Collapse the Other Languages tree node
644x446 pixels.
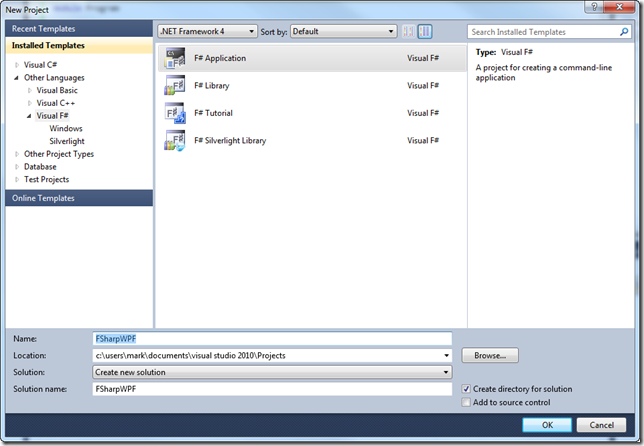point(17,78)
